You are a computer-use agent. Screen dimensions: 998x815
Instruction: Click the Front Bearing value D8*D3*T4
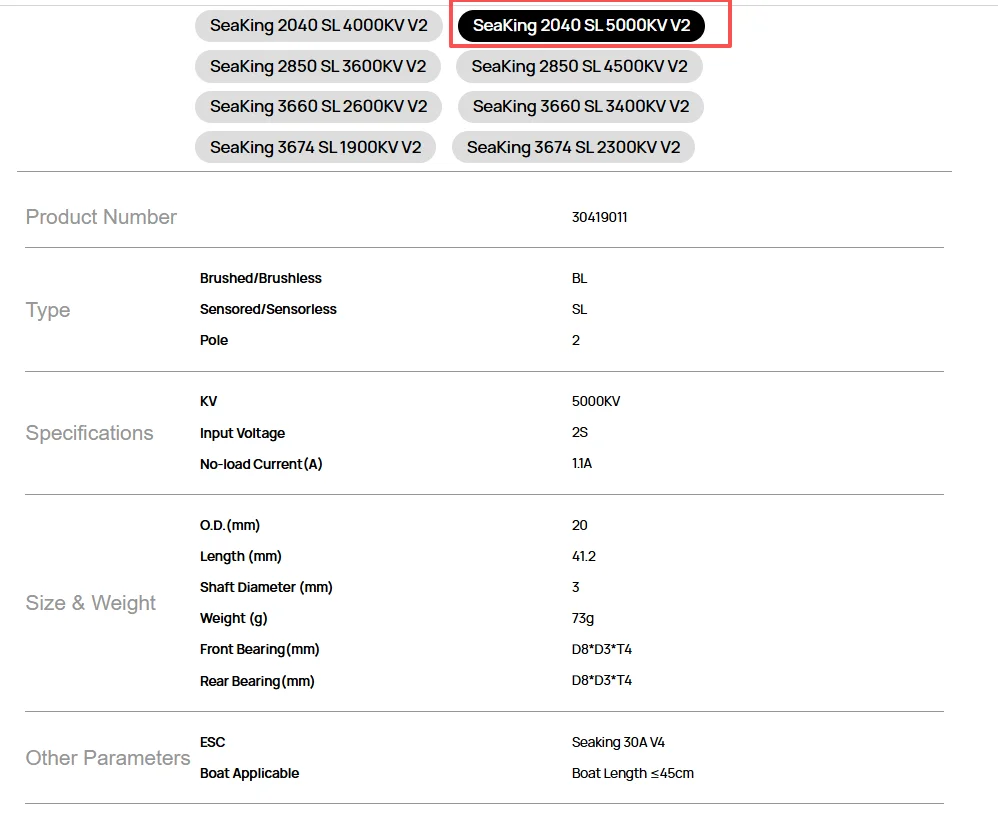click(601, 649)
